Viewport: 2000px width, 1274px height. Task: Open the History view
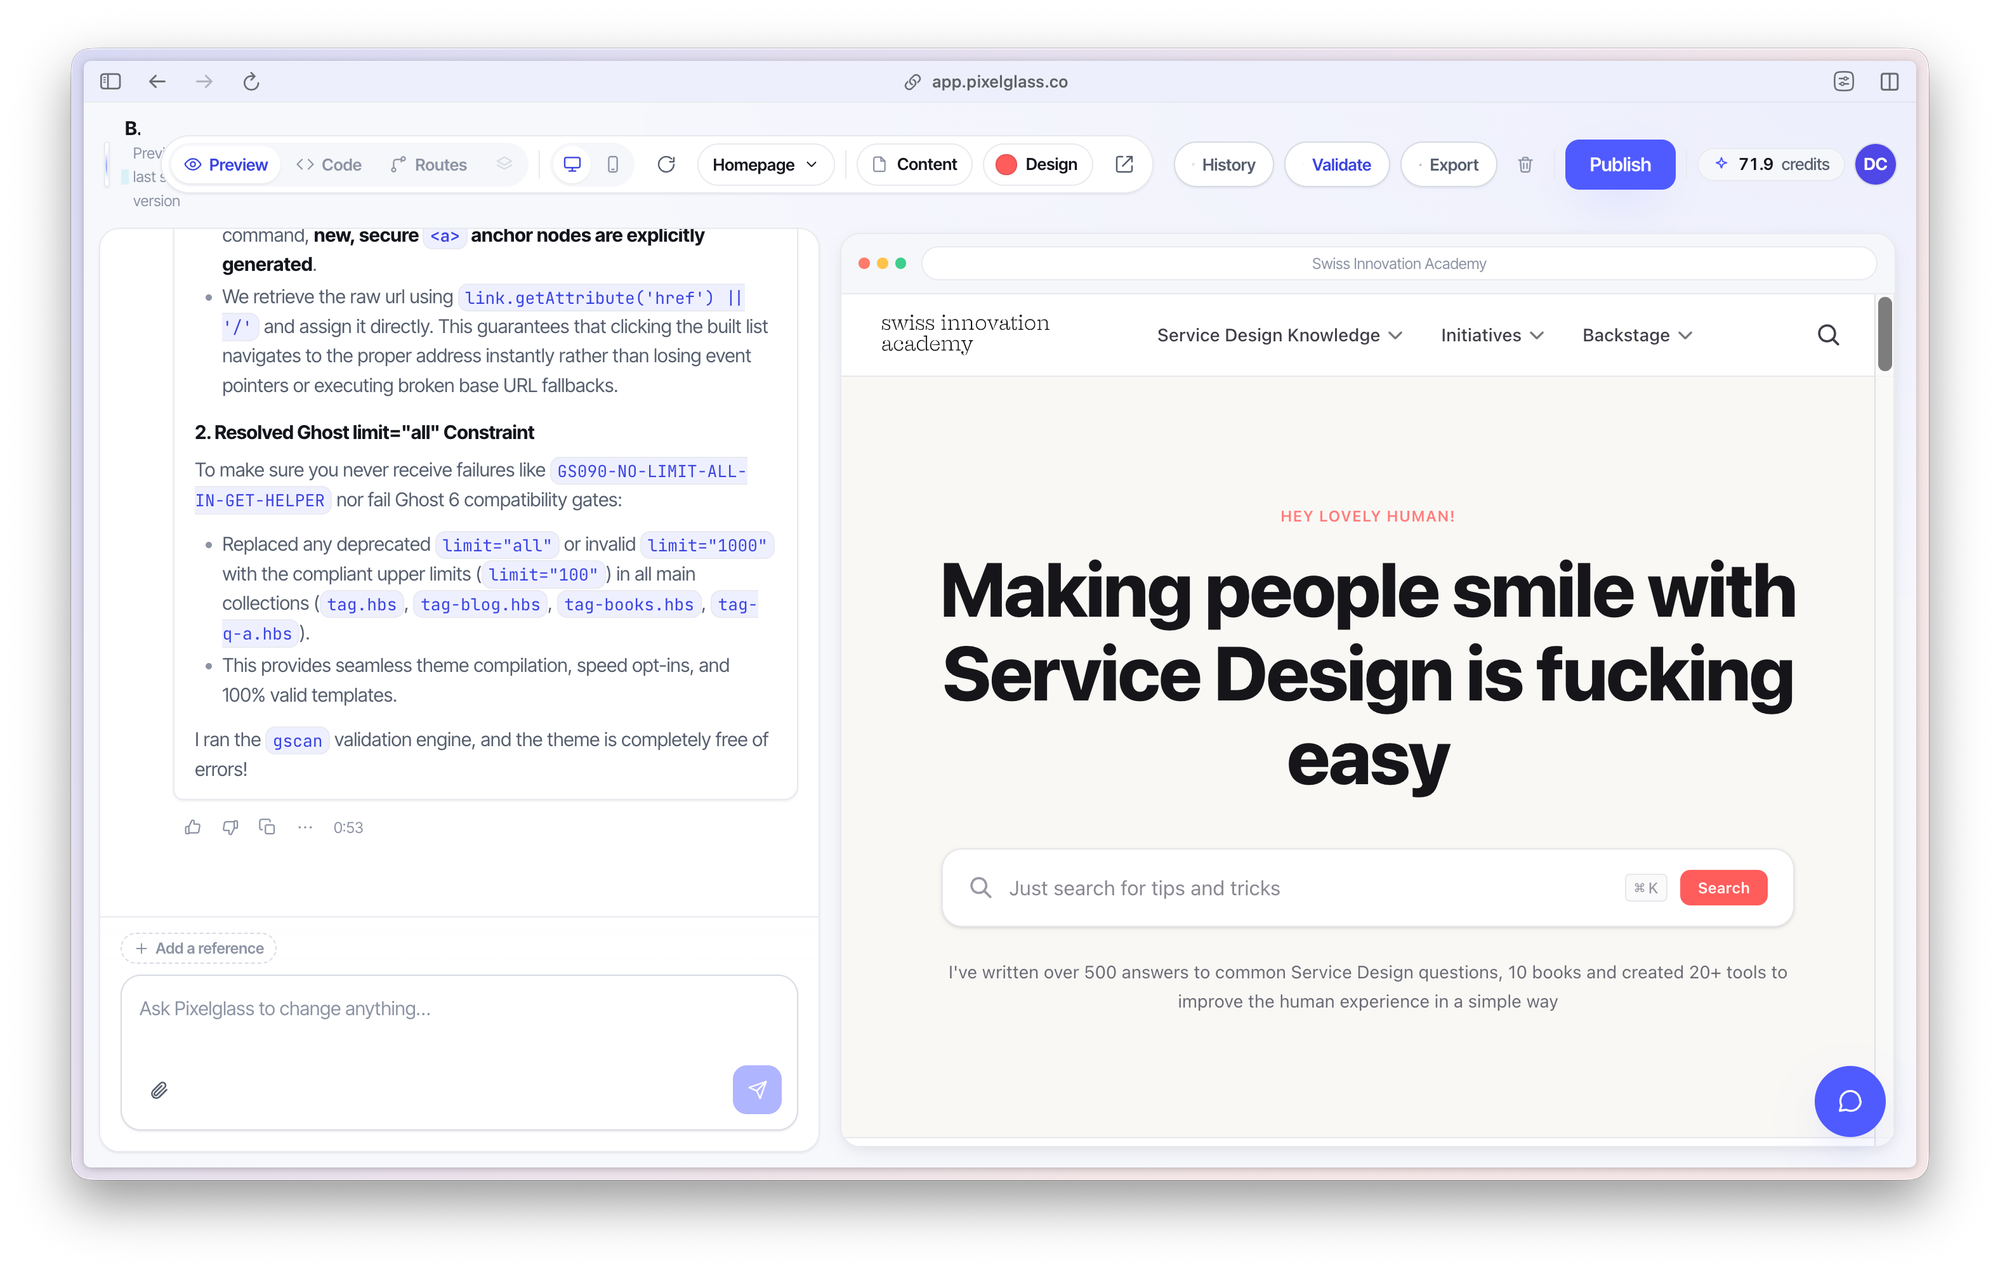[1224, 165]
